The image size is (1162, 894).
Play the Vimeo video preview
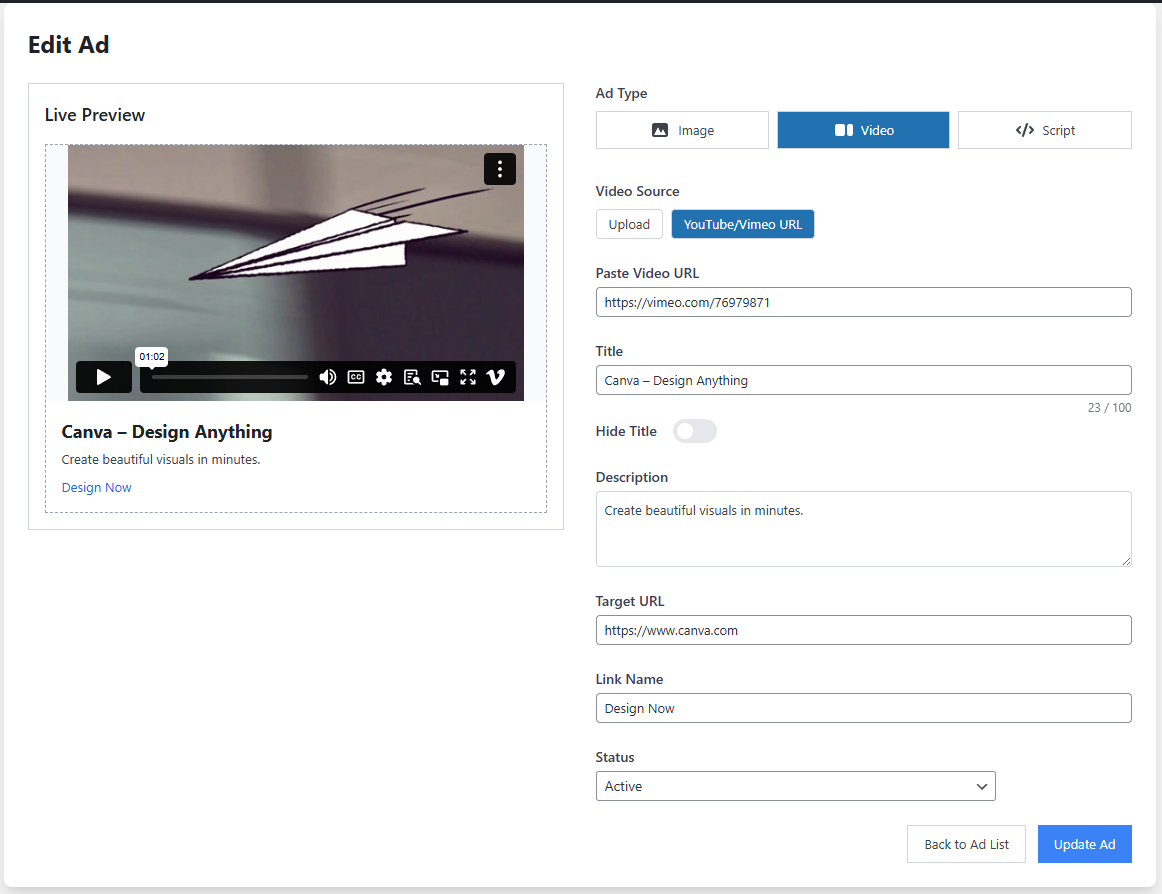103,377
